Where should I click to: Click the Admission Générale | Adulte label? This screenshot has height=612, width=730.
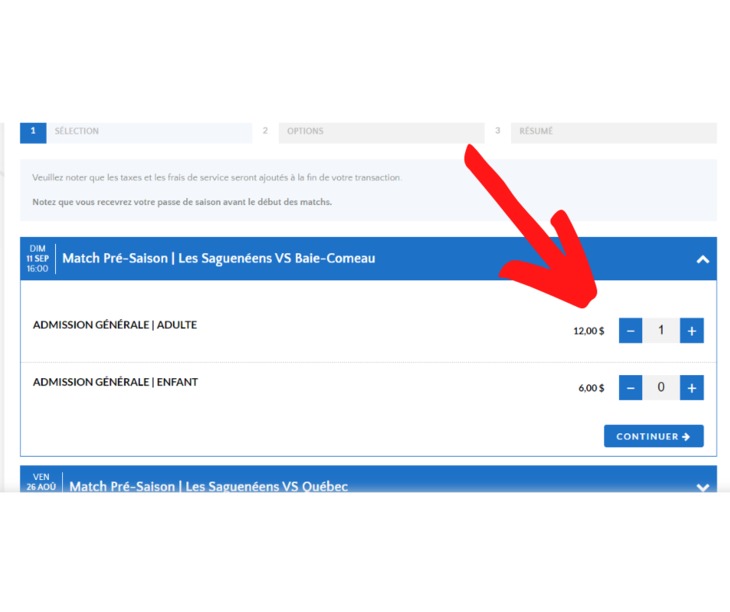pyautogui.click(x=115, y=325)
